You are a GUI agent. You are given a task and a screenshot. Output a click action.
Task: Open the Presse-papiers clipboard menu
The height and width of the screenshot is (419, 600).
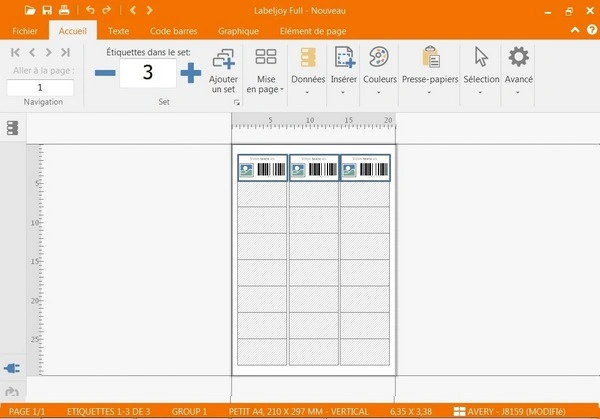[430, 68]
